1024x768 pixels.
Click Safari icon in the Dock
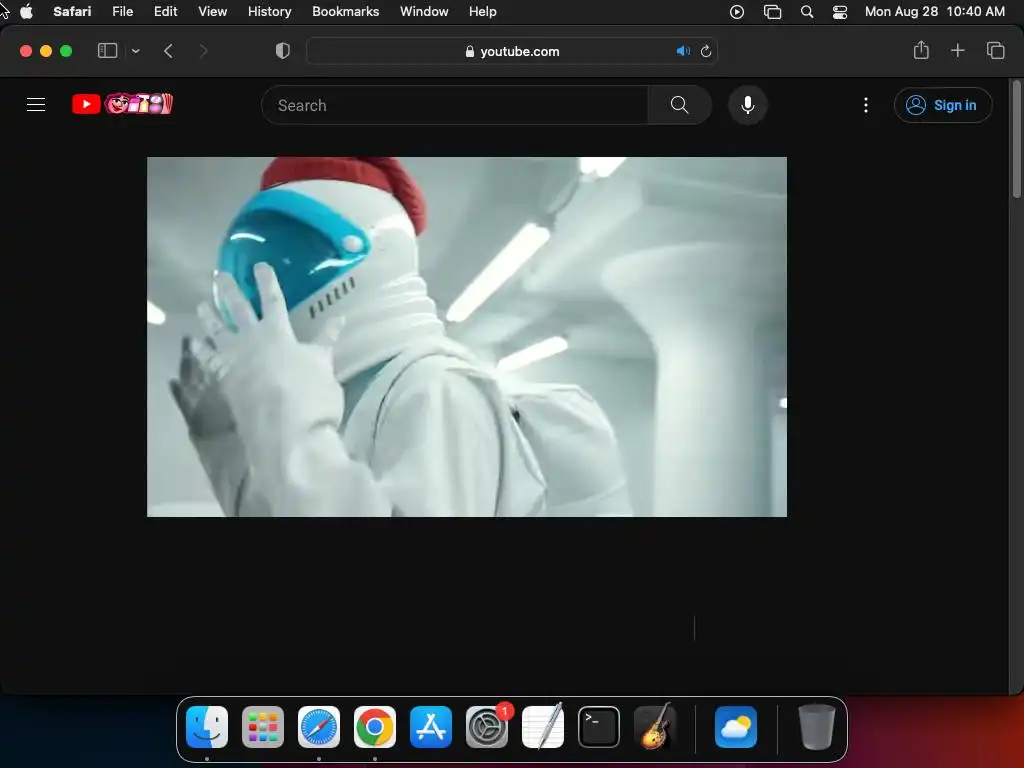tap(319, 727)
